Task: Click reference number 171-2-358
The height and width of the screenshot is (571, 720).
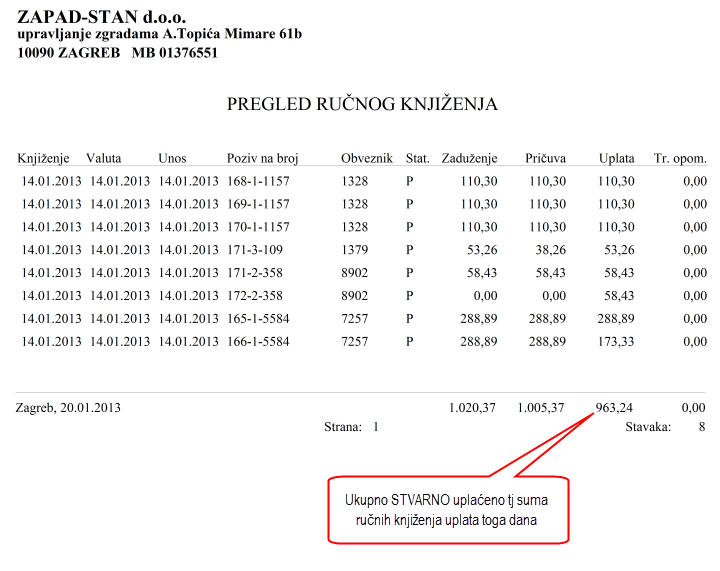Action: (255, 273)
